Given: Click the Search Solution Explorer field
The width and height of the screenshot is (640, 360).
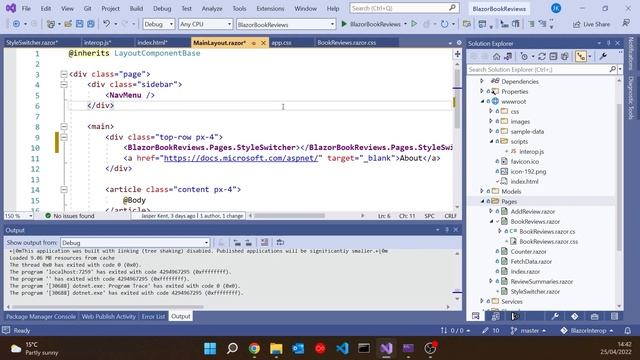Looking at the screenshot, I should pyautogui.click(x=538, y=69).
